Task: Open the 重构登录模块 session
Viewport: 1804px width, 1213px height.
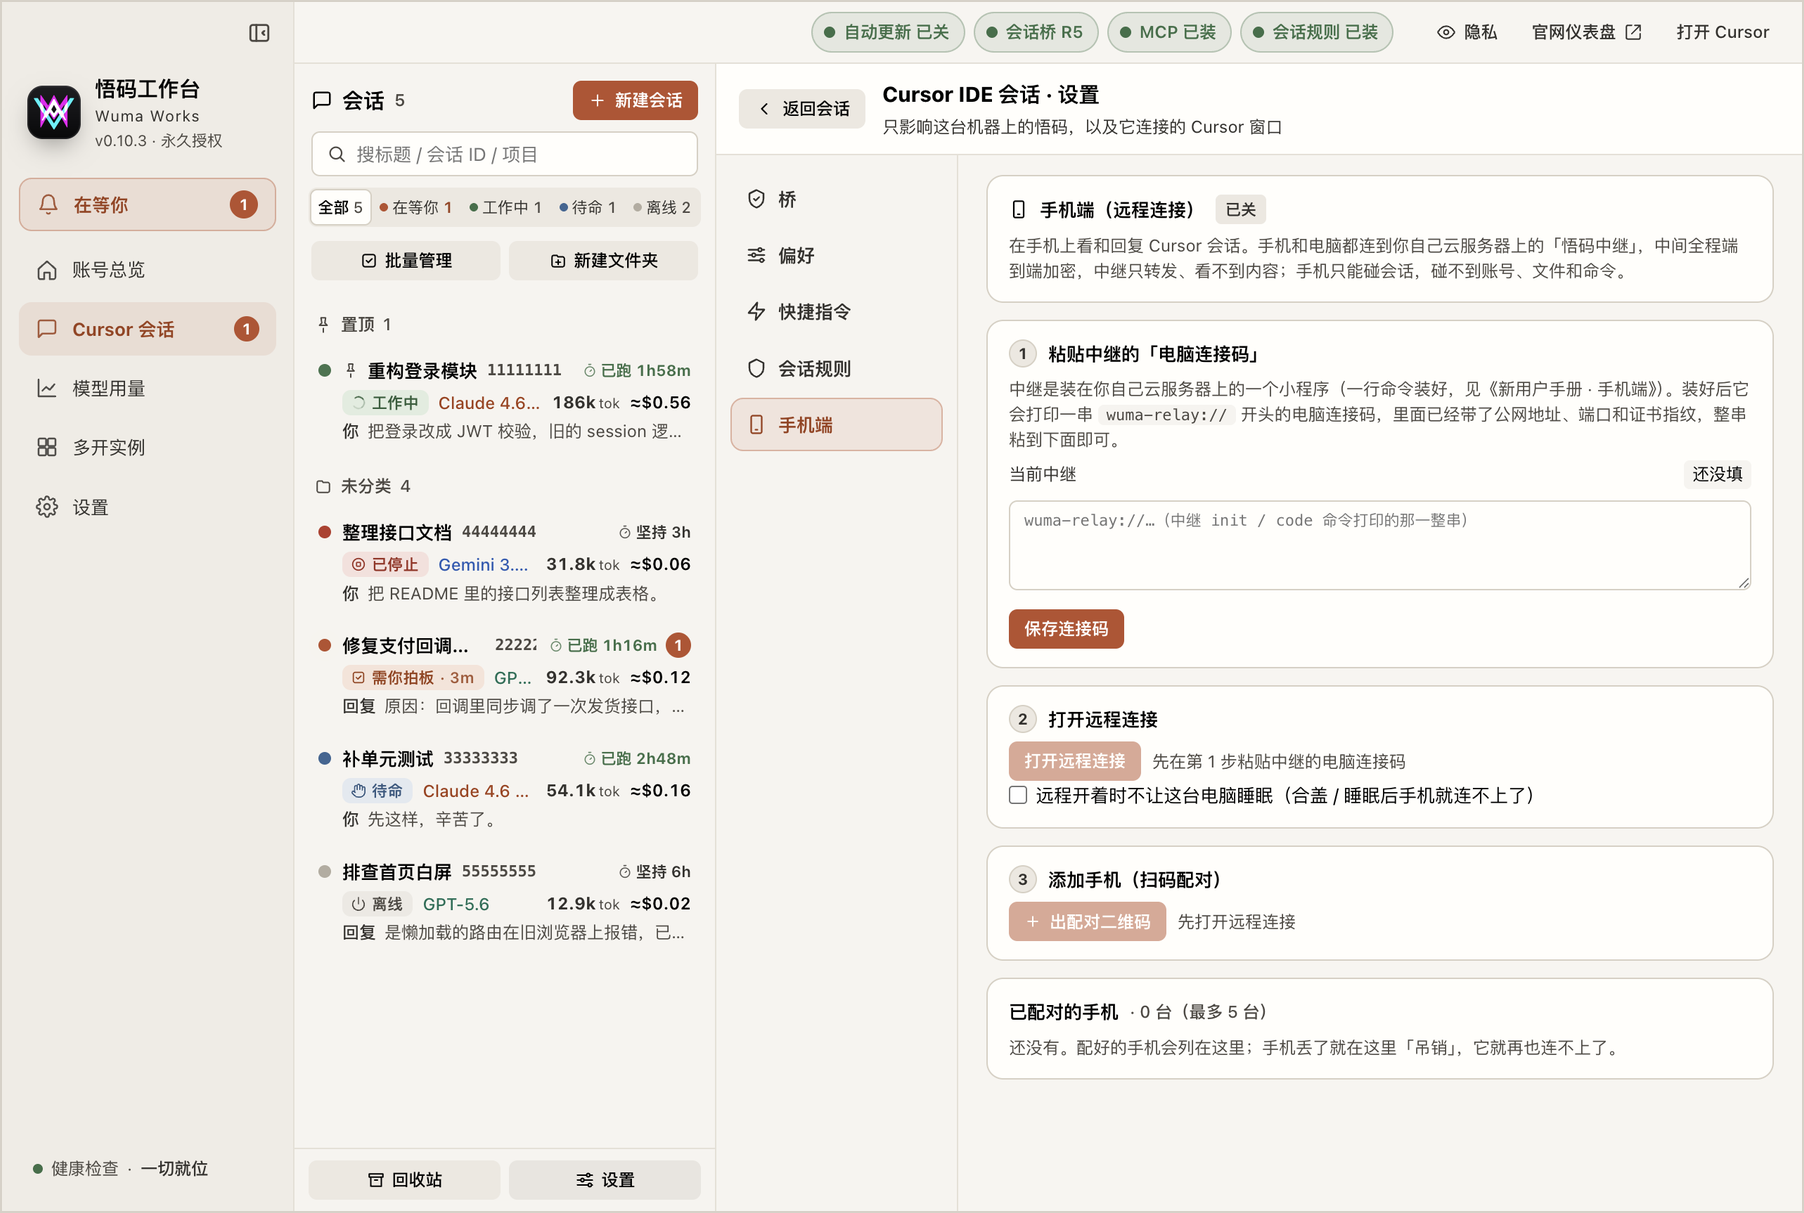Action: click(x=504, y=400)
